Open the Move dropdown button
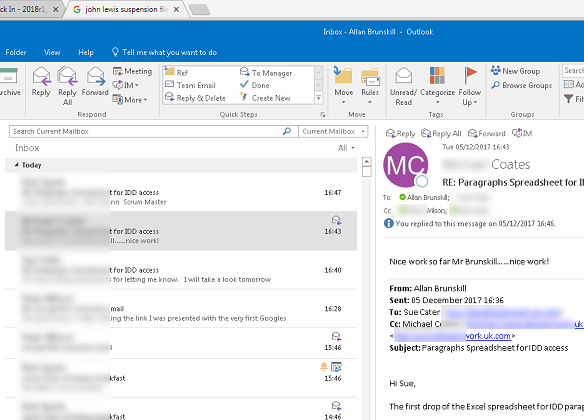Screen dimensions: 584x420 343,86
